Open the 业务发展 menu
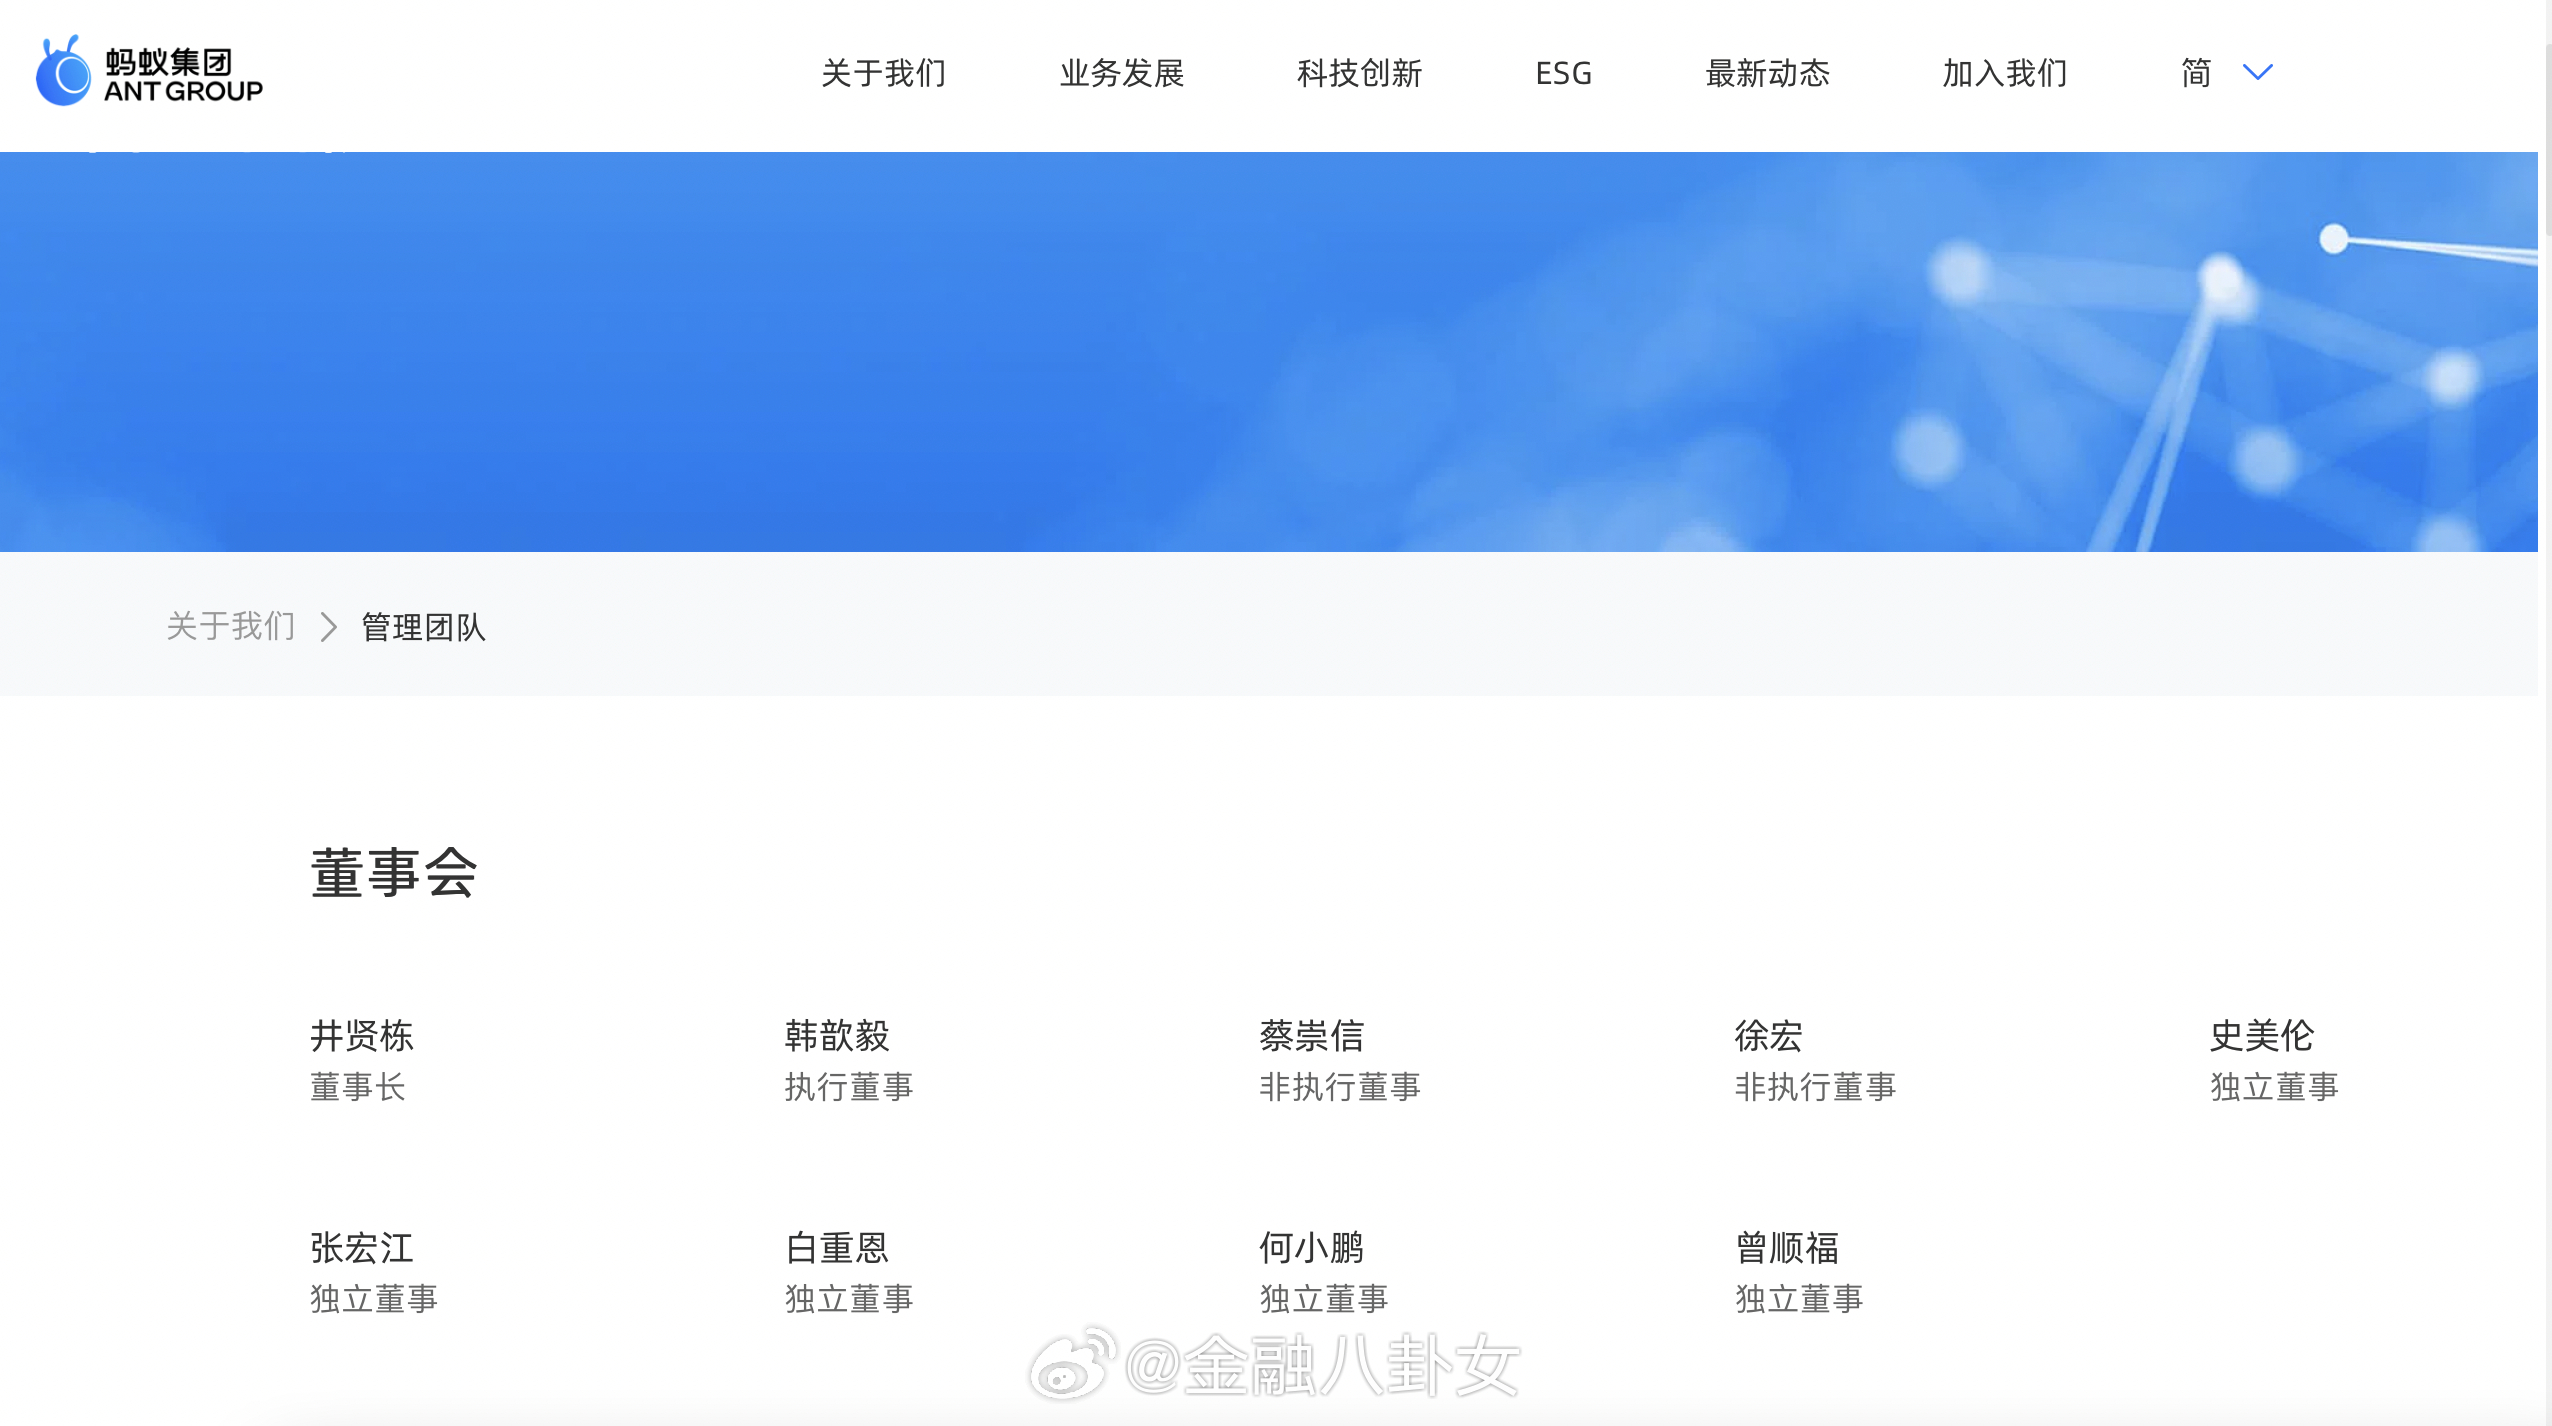 pyautogui.click(x=1121, y=73)
